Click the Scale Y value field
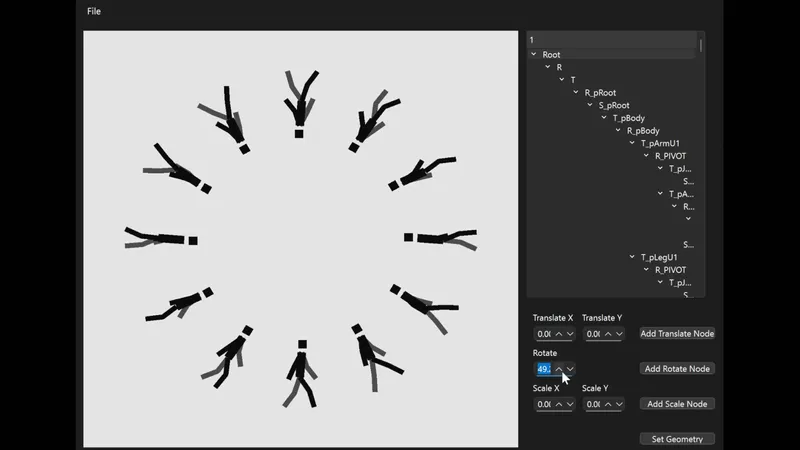The image size is (800, 450). 592,404
